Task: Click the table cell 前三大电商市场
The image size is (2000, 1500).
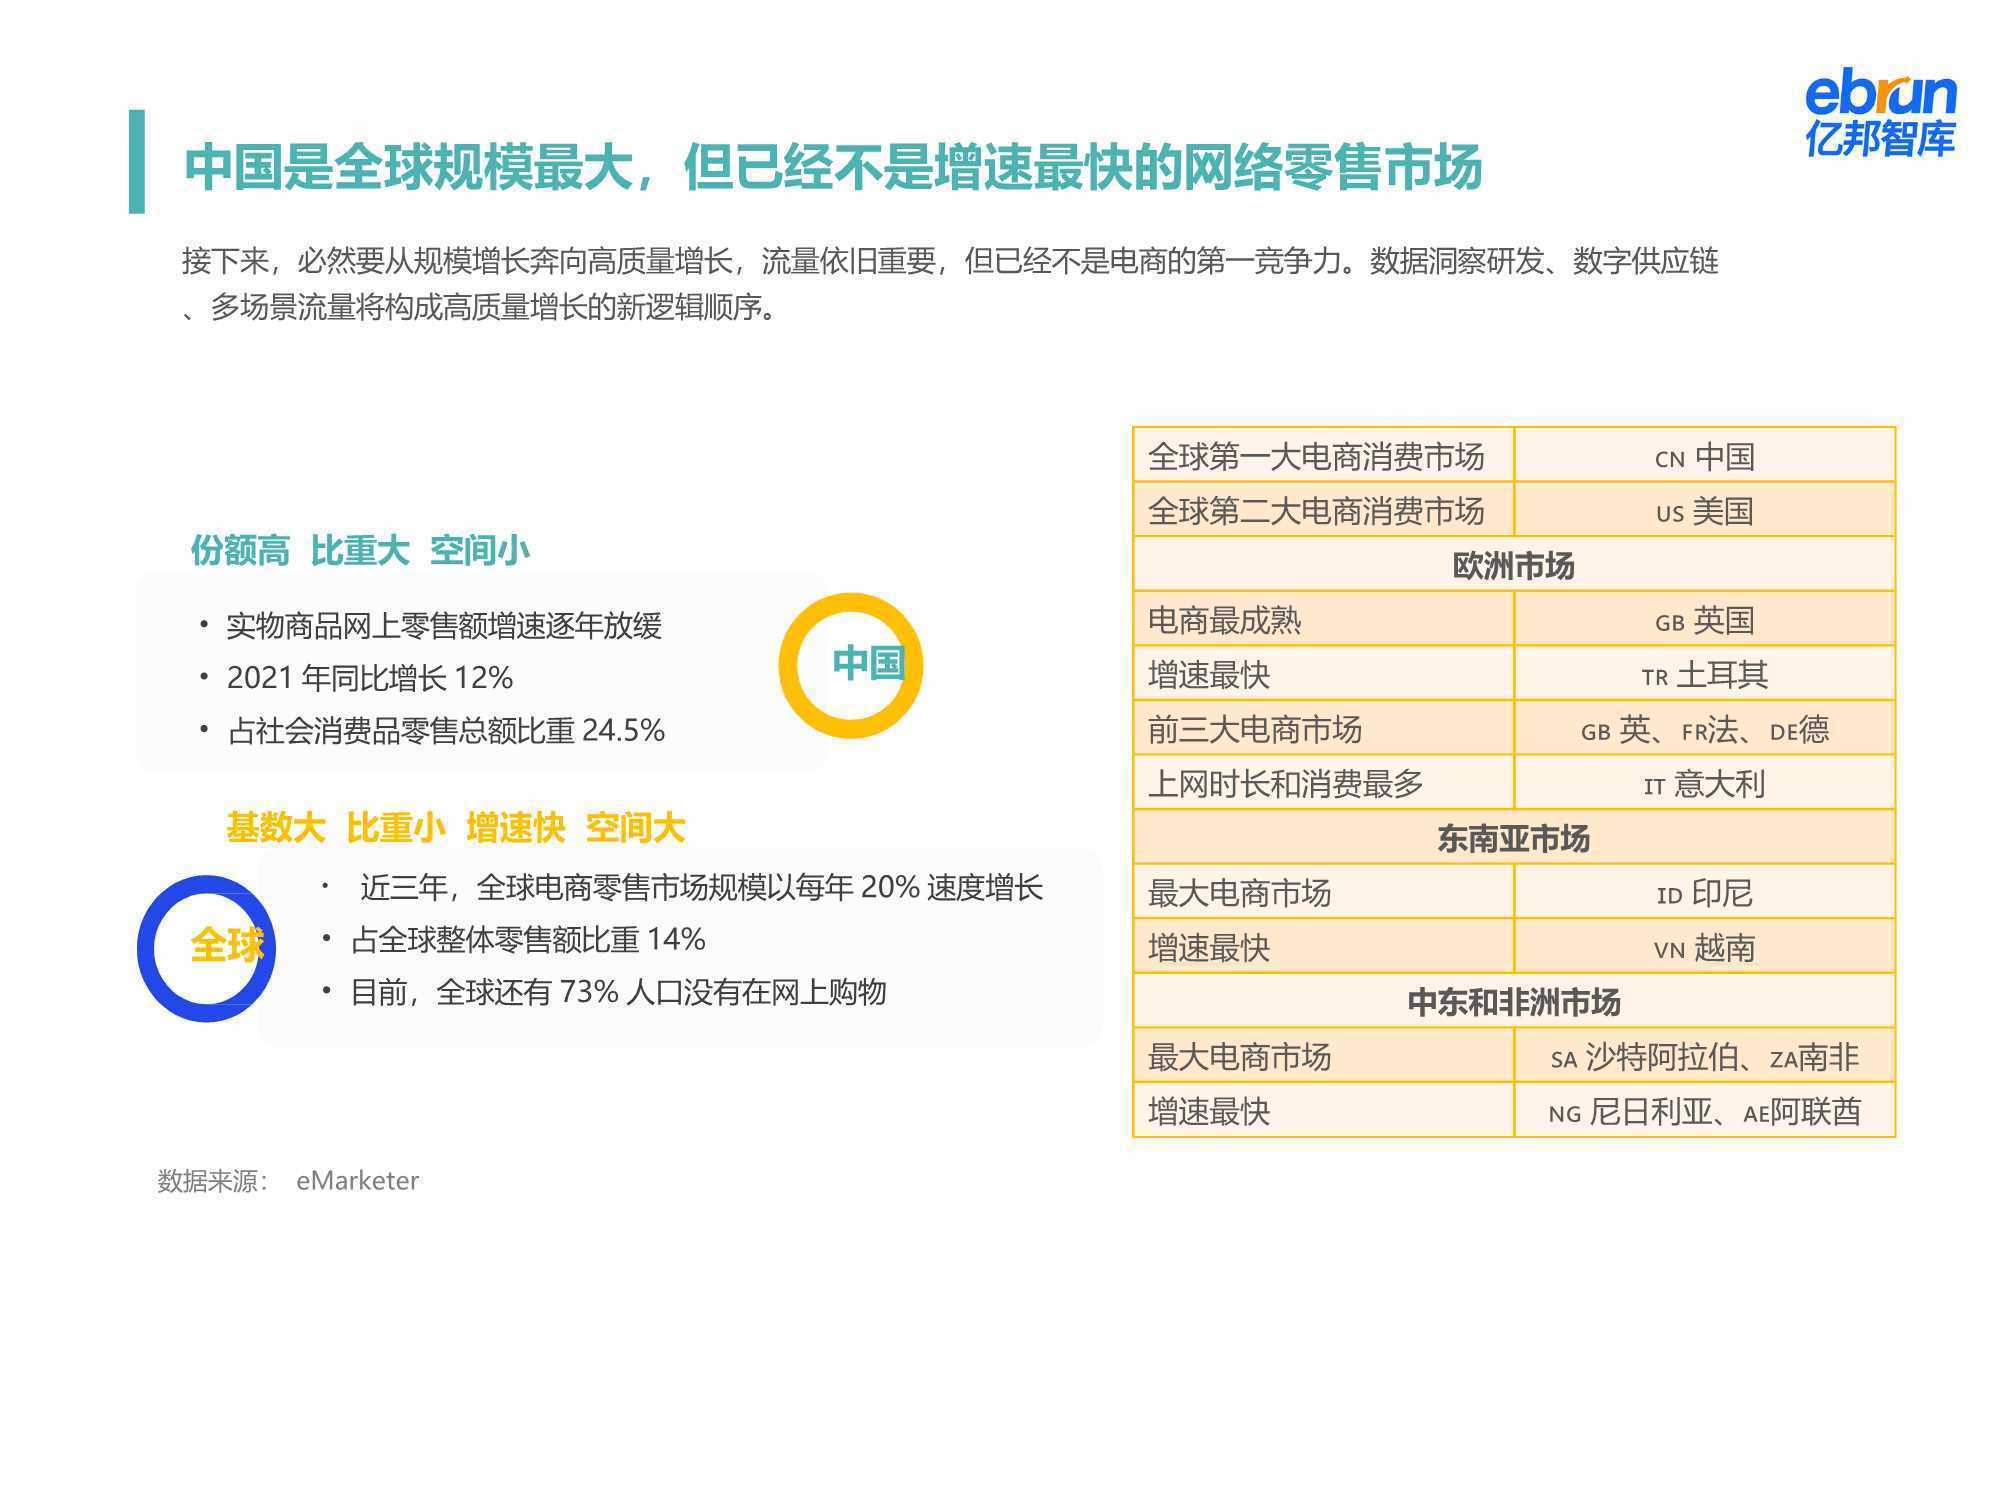Action: click(x=1323, y=728)
